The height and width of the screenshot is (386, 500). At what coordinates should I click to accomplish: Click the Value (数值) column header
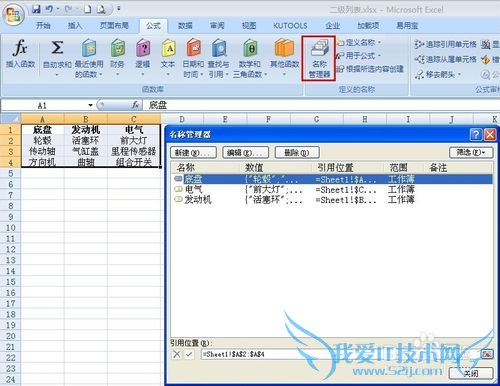[x=276, y=167]
